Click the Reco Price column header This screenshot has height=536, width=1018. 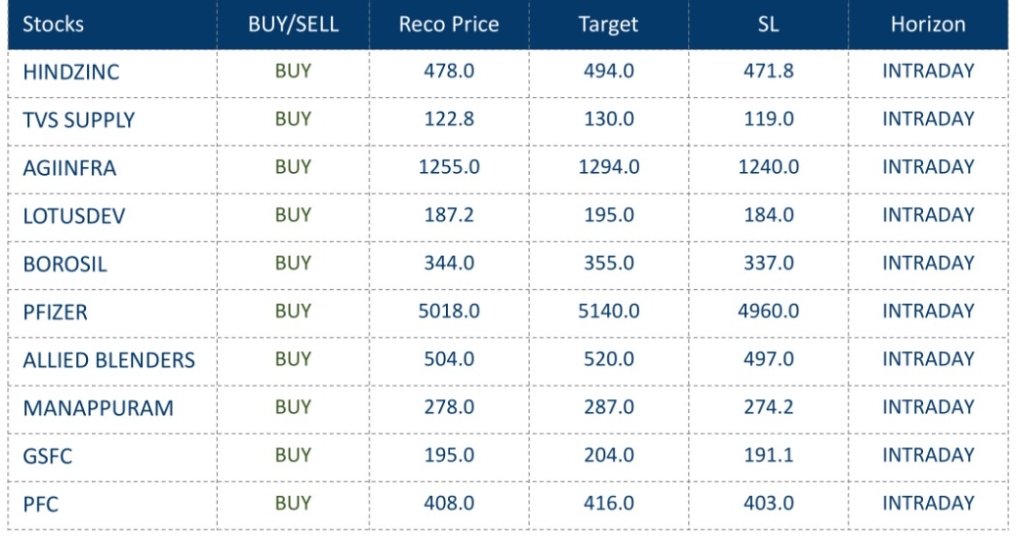pos(448,24)
